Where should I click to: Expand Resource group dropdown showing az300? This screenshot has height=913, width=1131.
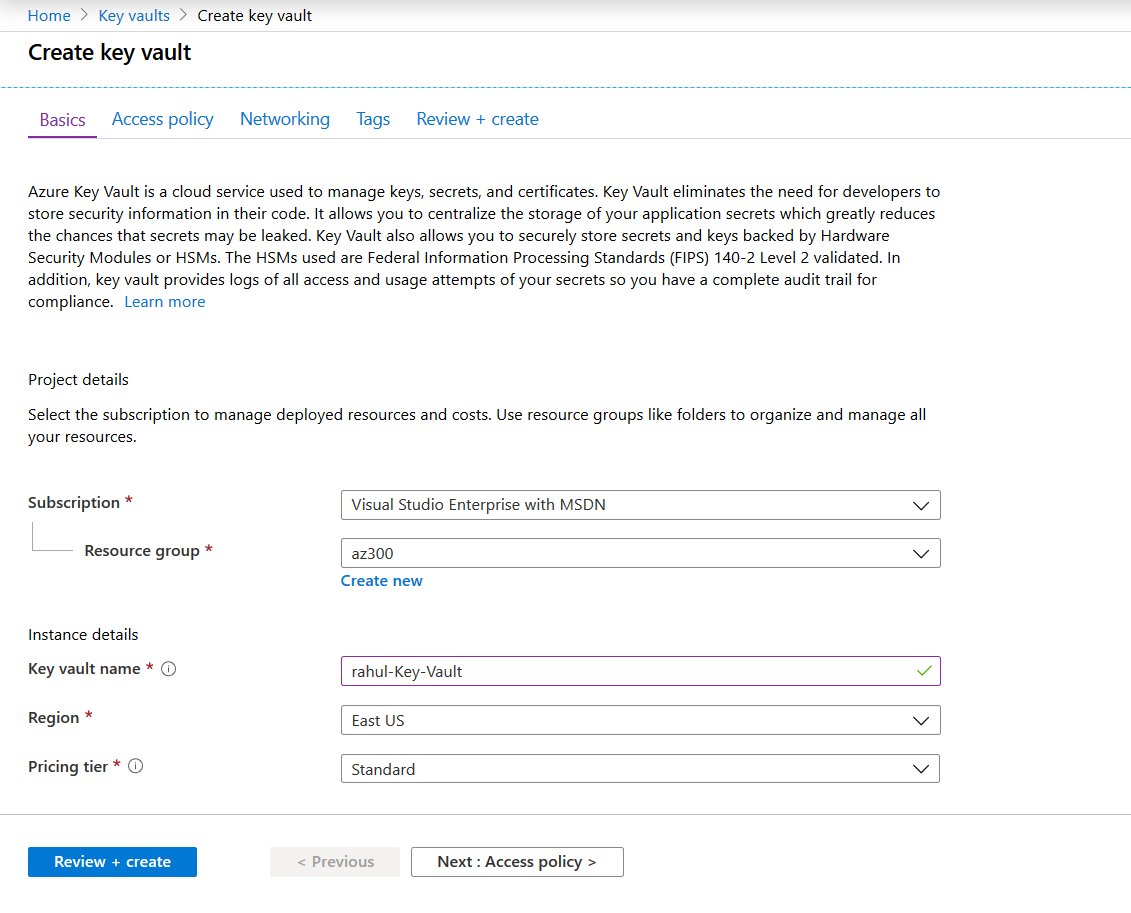click(x=641, y=553)
